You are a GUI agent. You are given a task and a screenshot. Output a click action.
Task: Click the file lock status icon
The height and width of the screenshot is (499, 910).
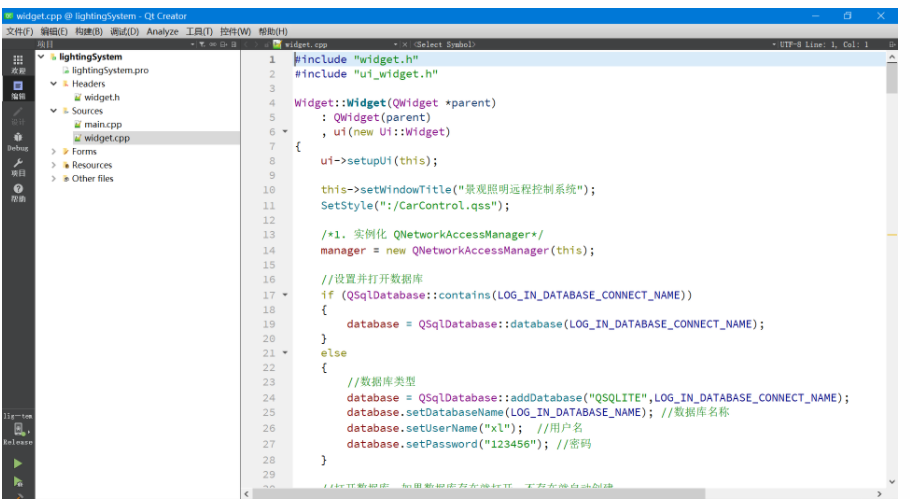click(266, 44)
